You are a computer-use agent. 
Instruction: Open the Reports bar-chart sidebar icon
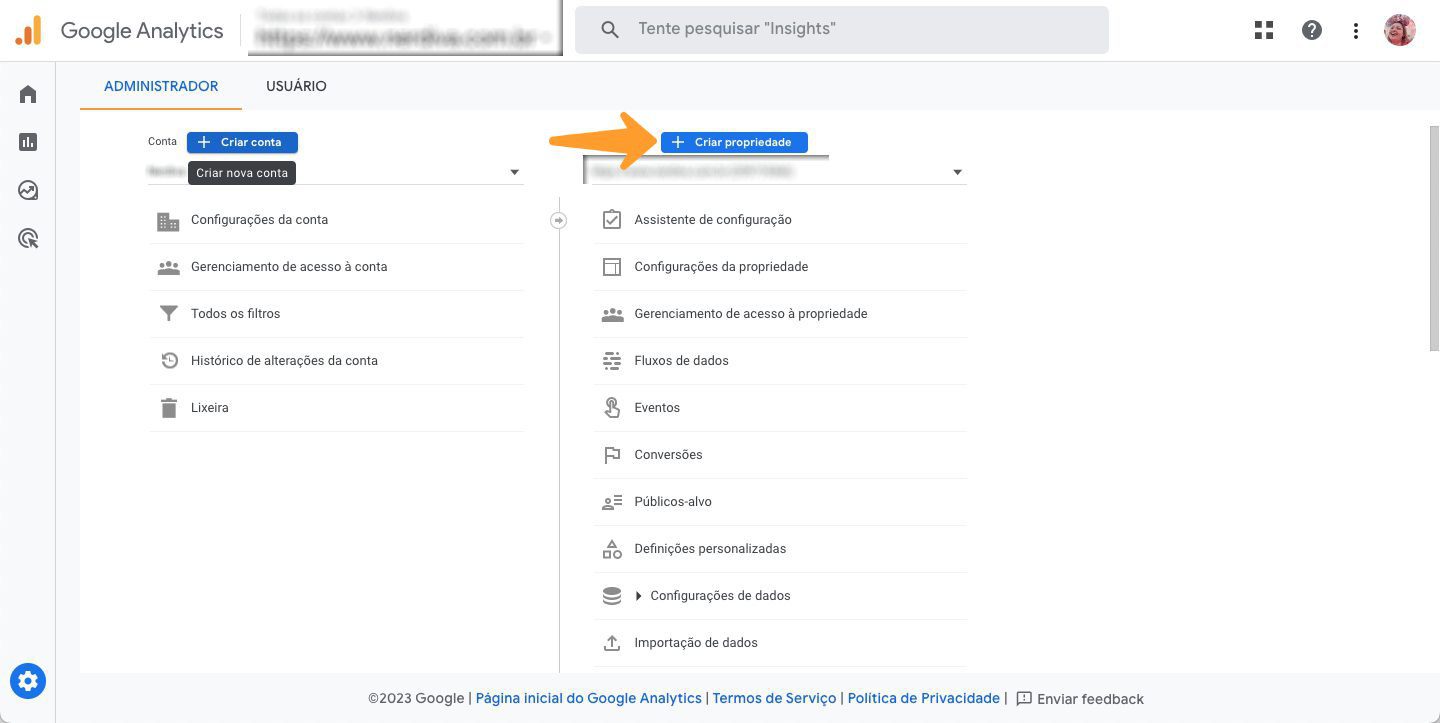(28, 142)
